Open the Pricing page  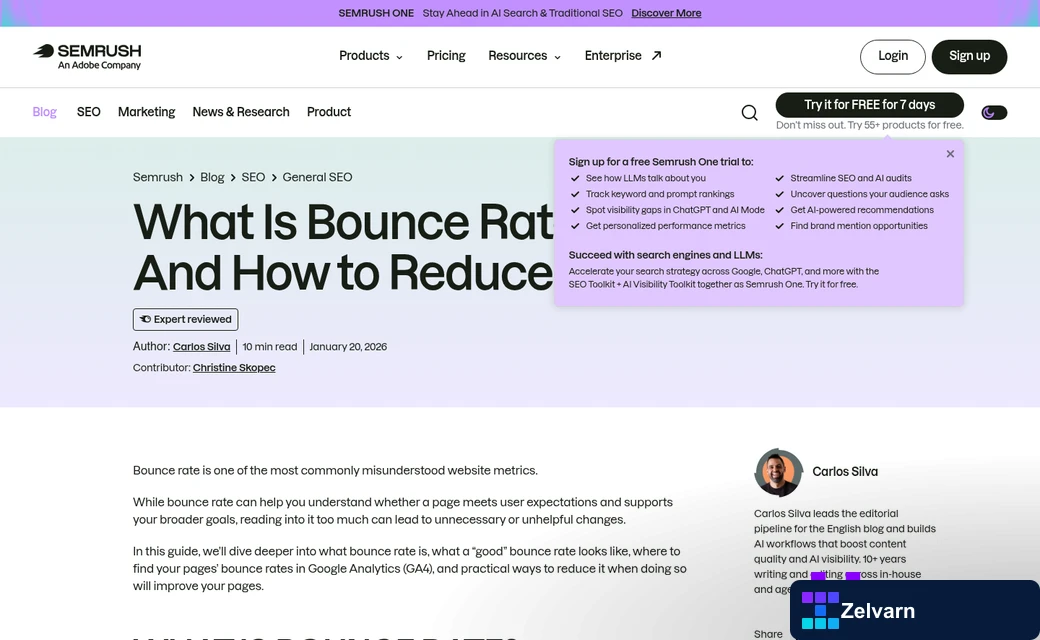pos(446,56)
